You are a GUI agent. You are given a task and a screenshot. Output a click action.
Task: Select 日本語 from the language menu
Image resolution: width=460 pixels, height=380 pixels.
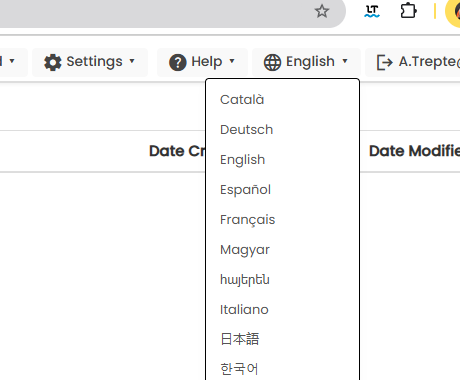[239, 339]
